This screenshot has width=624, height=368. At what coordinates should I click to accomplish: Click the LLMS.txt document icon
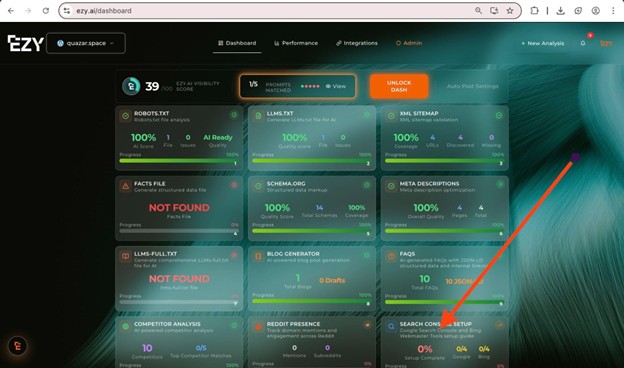[258, 116]
